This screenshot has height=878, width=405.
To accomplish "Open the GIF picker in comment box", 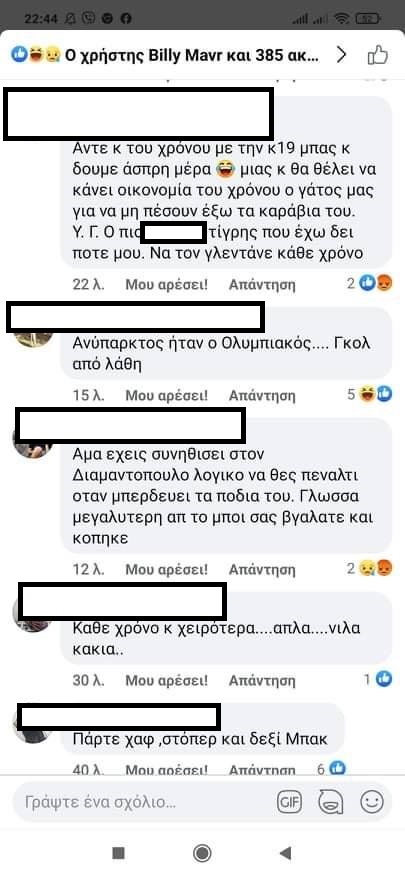I will (x=290, y=802).
